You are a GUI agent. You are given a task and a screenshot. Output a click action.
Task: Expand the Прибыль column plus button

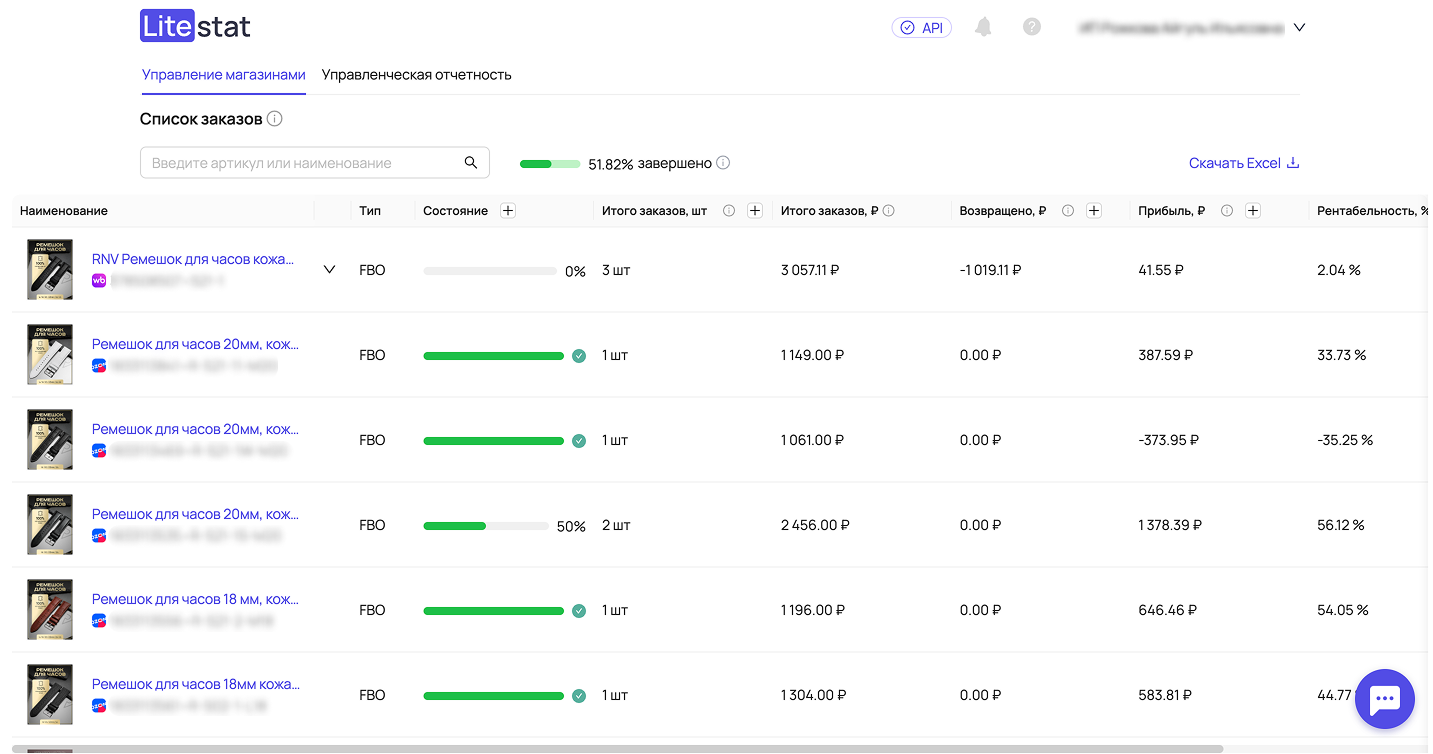[x=1253, y=211]
